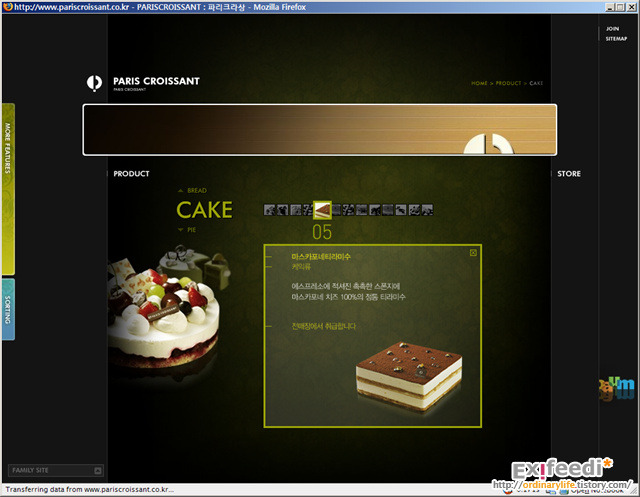The image size is (640, 497).
Task: Click the top banner animation area
Action: pos(320,130)
